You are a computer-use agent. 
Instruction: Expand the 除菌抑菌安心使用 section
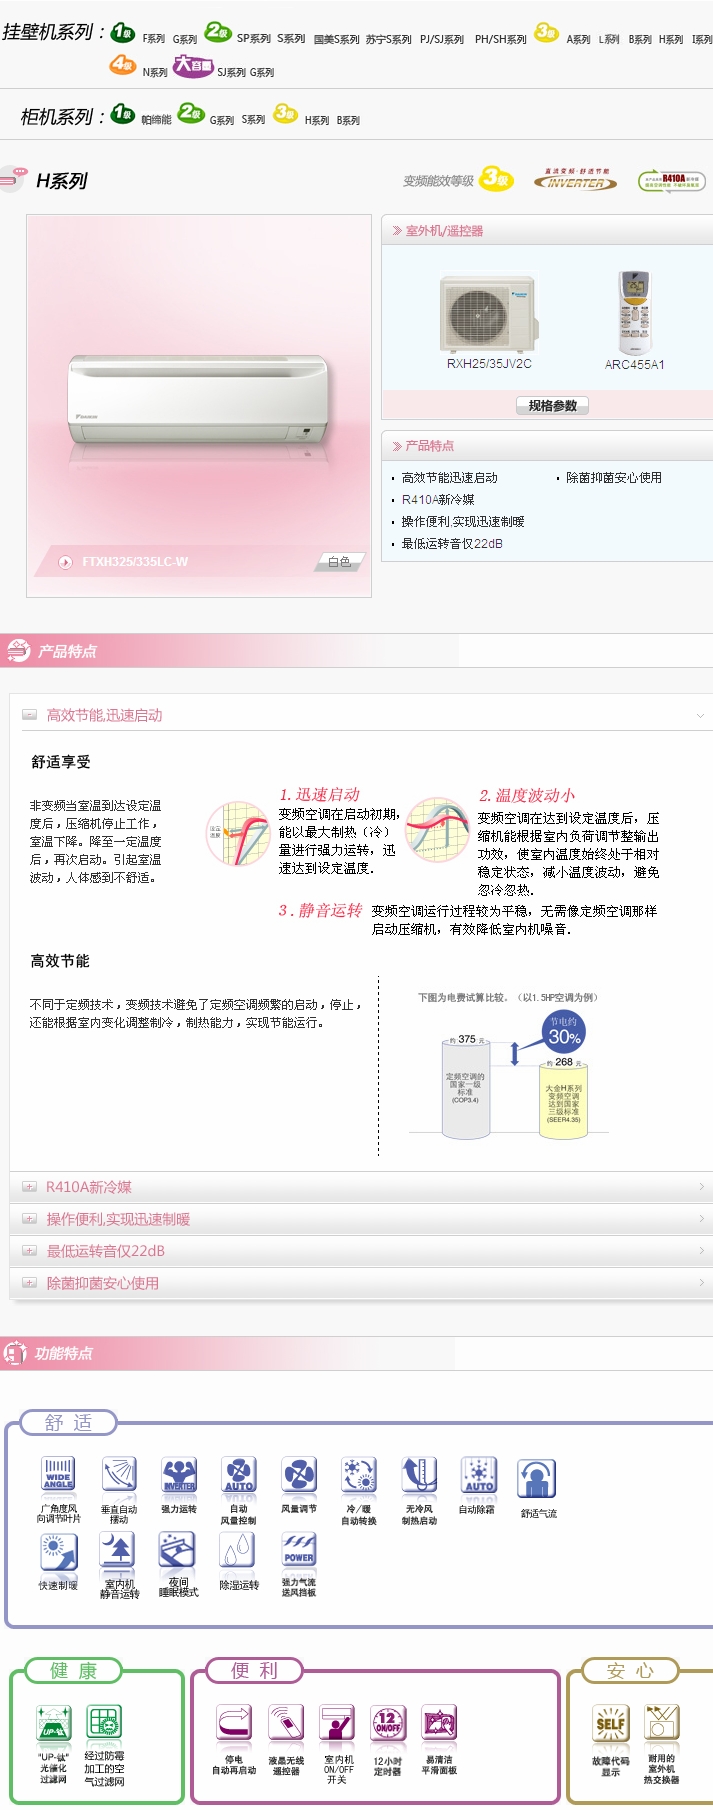(103, 1283)
